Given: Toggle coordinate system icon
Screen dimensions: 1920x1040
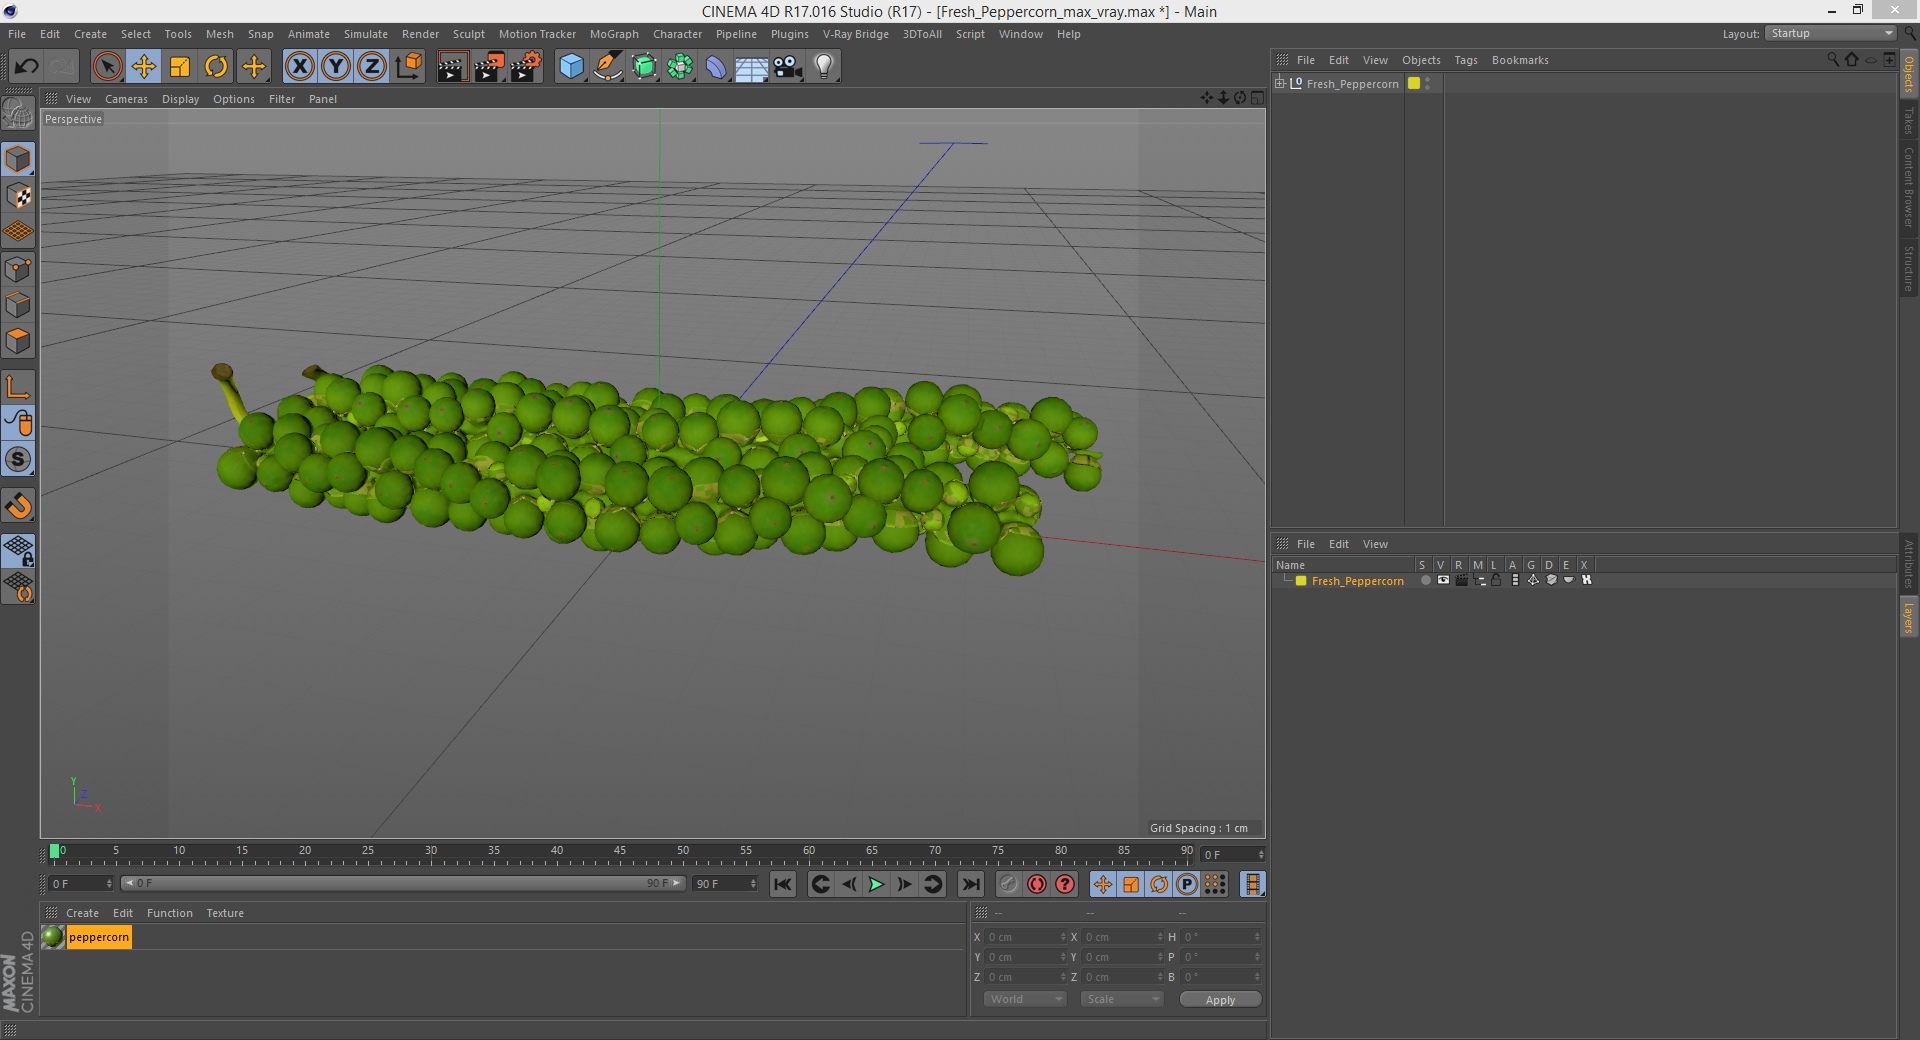Looking at the screenshot, I should [x=409, y=67].
